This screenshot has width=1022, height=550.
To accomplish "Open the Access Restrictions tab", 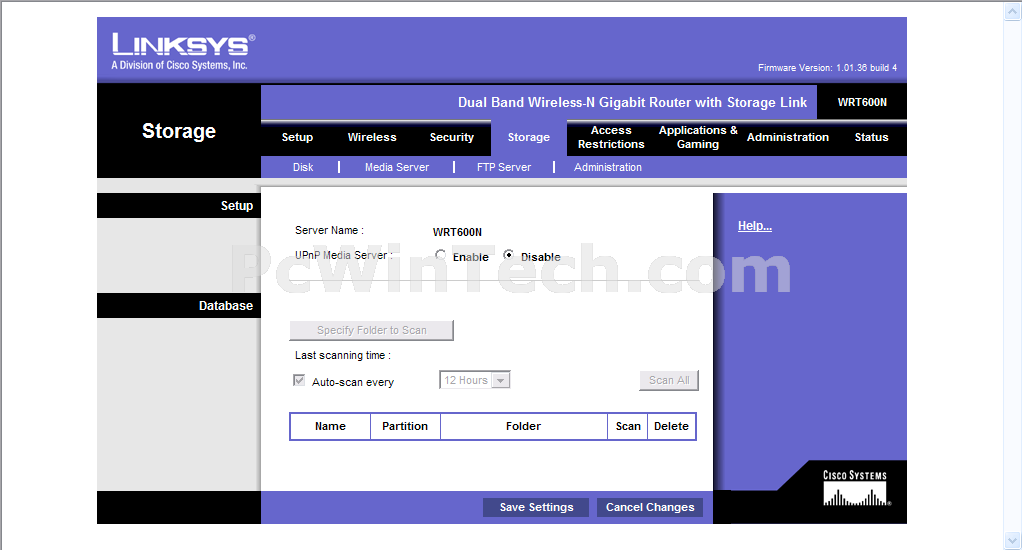I will click(x=611, y=138).
